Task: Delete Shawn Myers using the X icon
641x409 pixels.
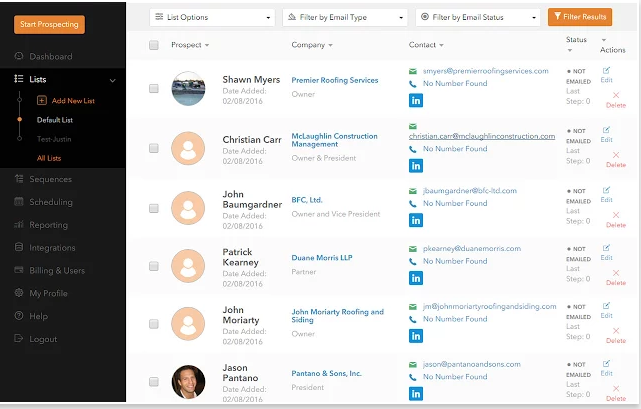Action: (616, 95)
